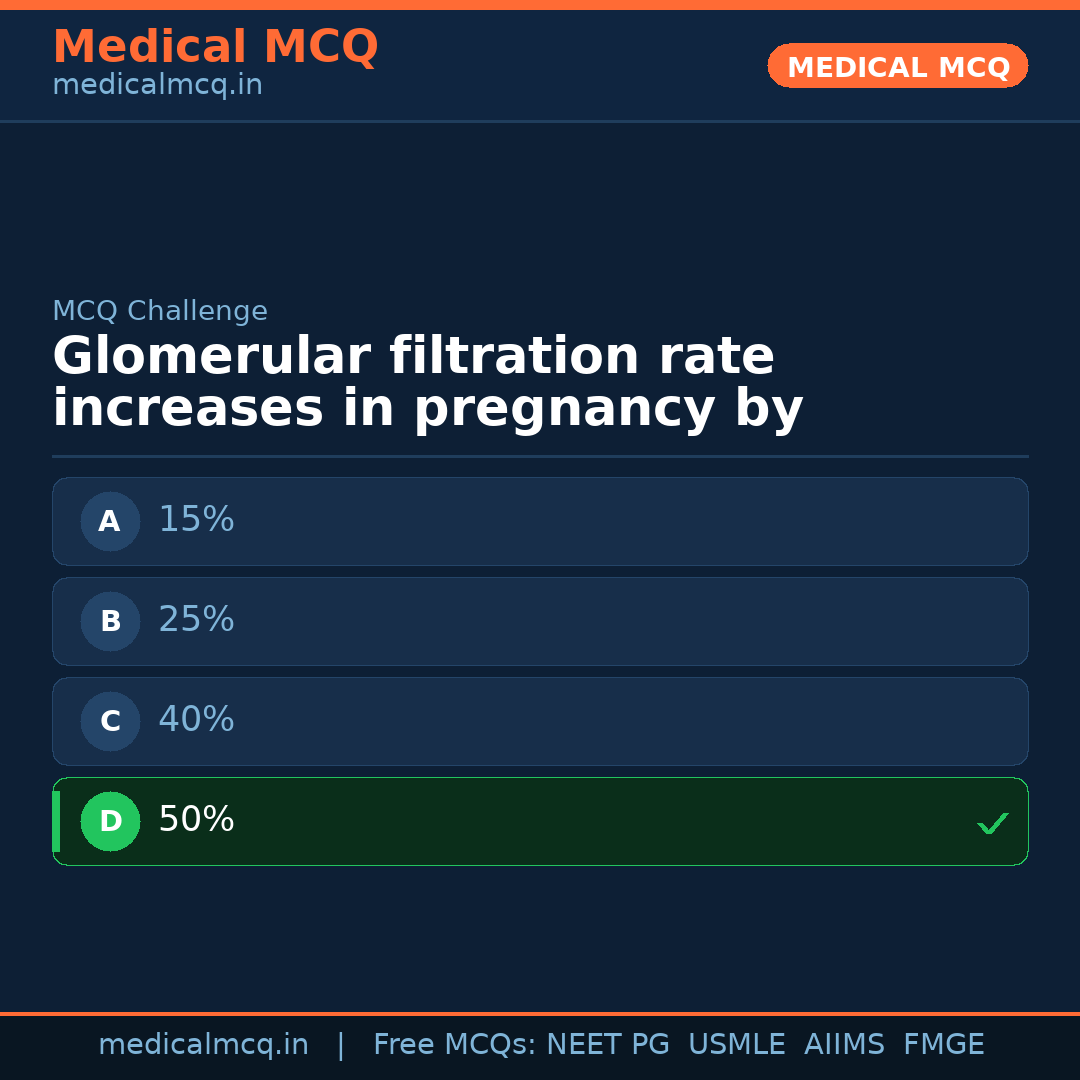This screenshot has height=1080, width=1080.
Task: Select the 25% answer text
Action: (196, 620)
